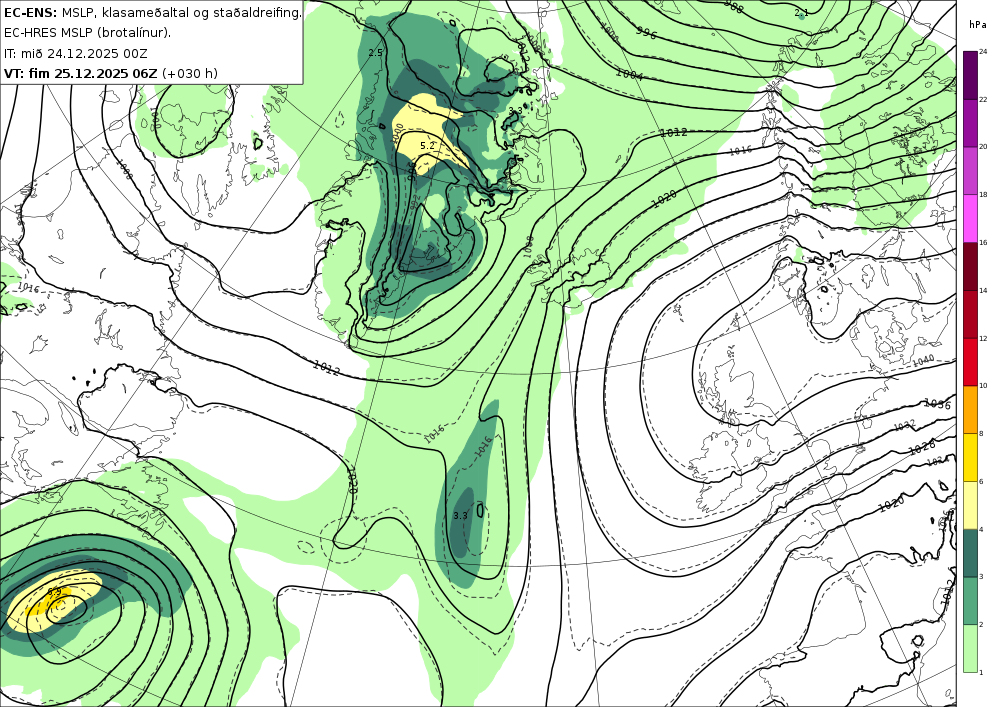Pick the darkest purple 22–24 hPa legend band
Image resolution: width=1000 pixels, height=707 pixels.
970,75
